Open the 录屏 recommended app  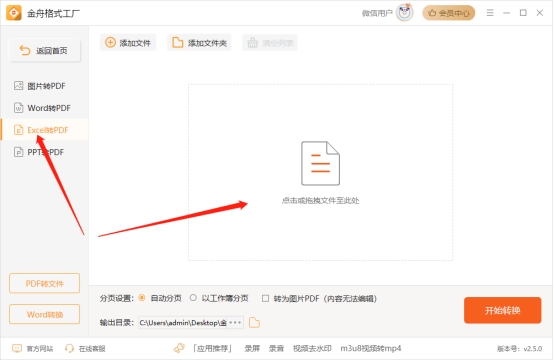(x=252, y=348)
